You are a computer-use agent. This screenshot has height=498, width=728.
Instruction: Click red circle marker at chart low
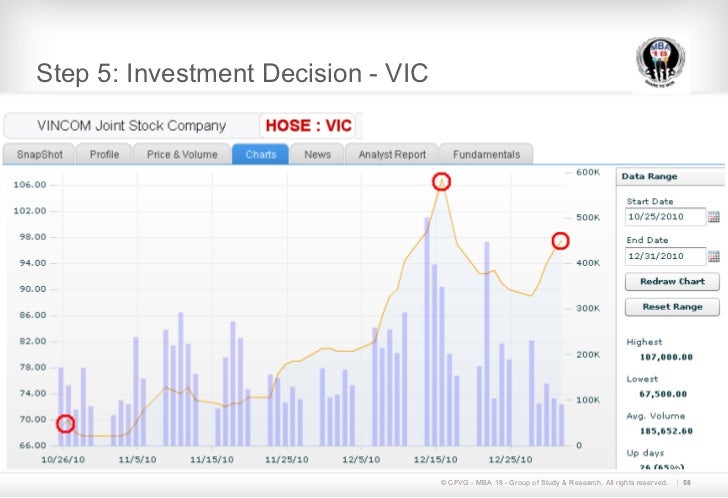(x=66, y=424)
